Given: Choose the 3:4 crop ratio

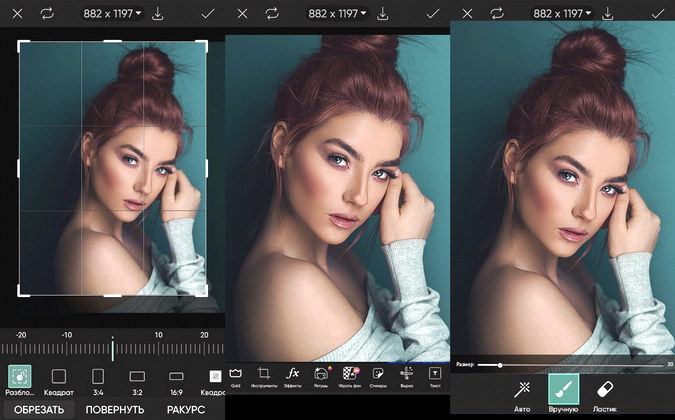Looking at the screenshot, I should [98, 382].
